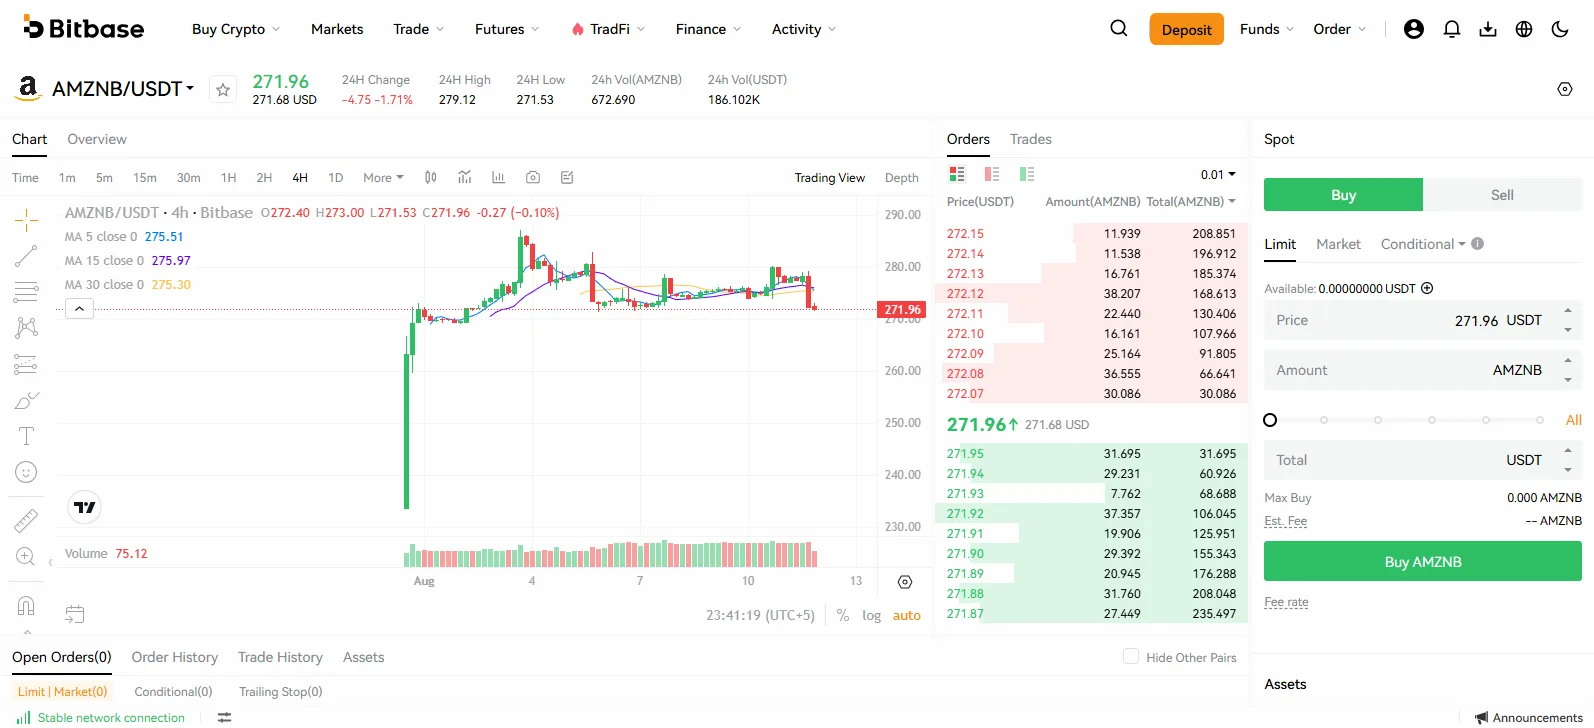The image size is (1594, 728).
Task: Open the Fee rate link
Action: coord(1286,602)
